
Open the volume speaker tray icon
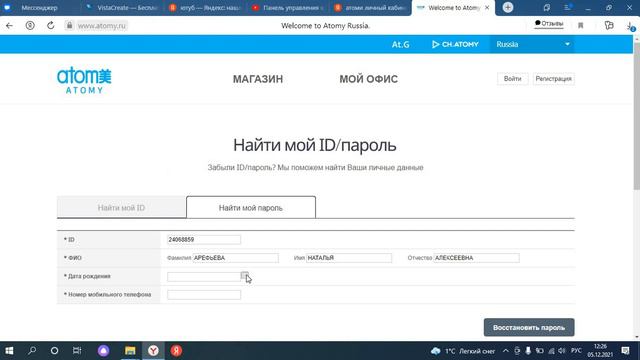(x=562, y=351)
